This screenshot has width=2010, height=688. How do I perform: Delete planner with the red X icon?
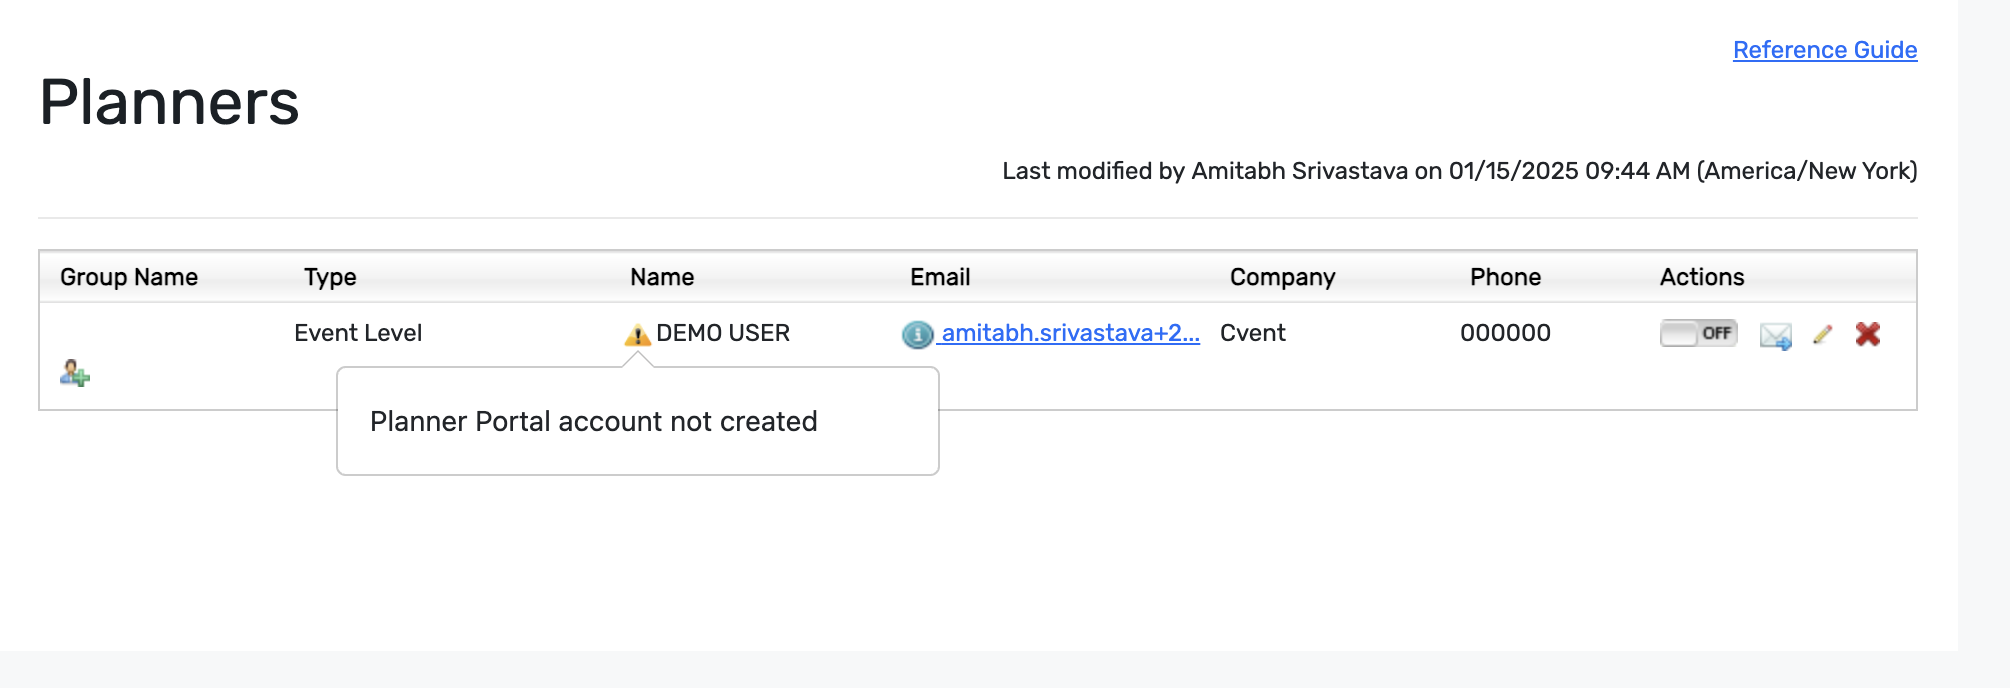(x=1867, y=334)
